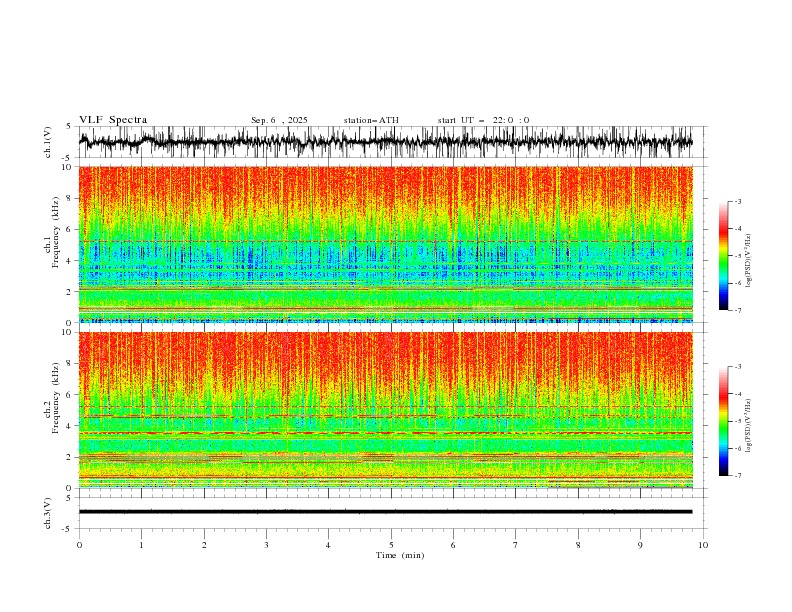
Task: Click the ch.1 color bar "log(PSD)(V²/Hz)" label
Action: (x=749, y=261)
